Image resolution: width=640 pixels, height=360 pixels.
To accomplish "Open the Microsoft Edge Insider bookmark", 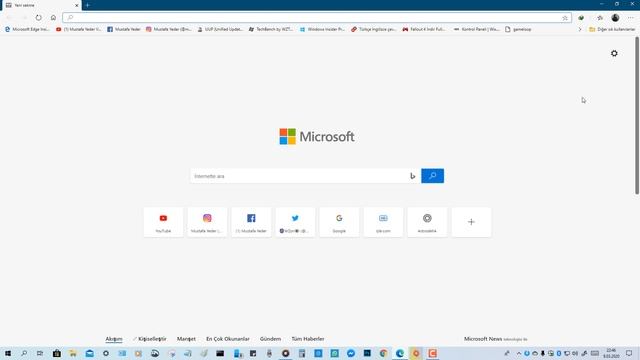I will [27, 29].
